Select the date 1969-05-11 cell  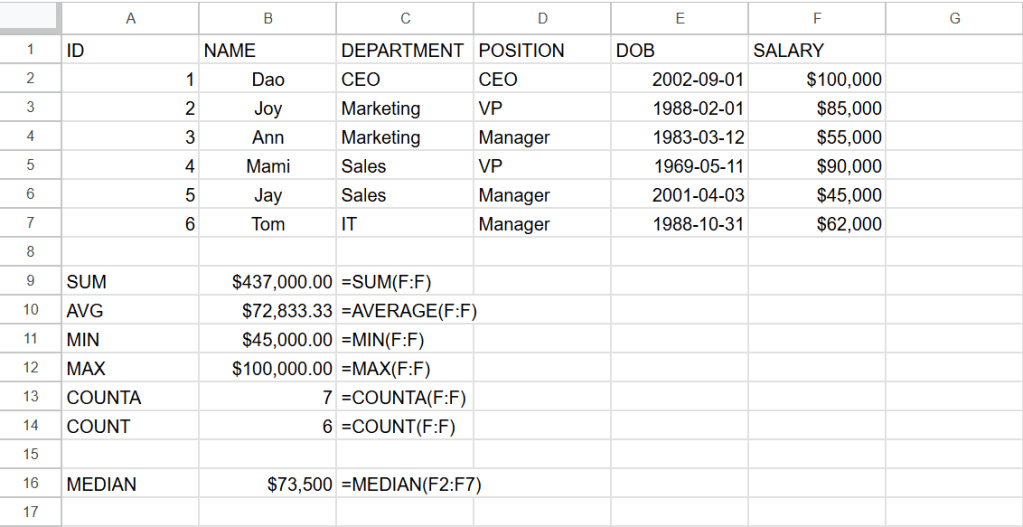point(680,166)
